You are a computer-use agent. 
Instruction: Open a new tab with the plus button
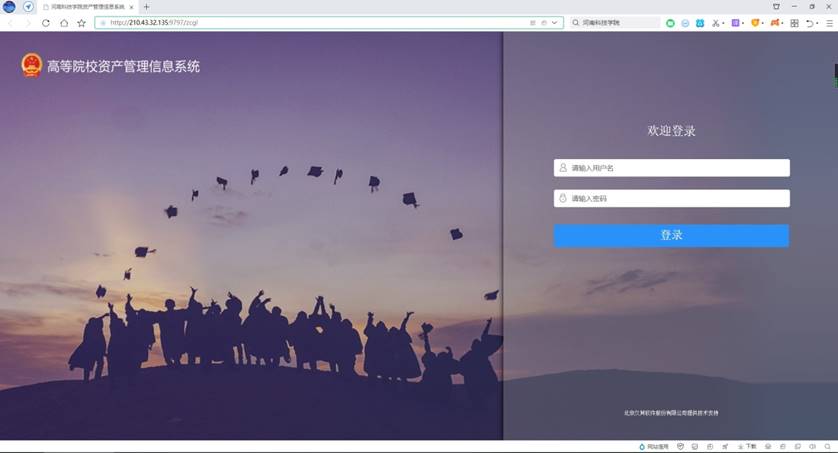(x=146, y=7)
